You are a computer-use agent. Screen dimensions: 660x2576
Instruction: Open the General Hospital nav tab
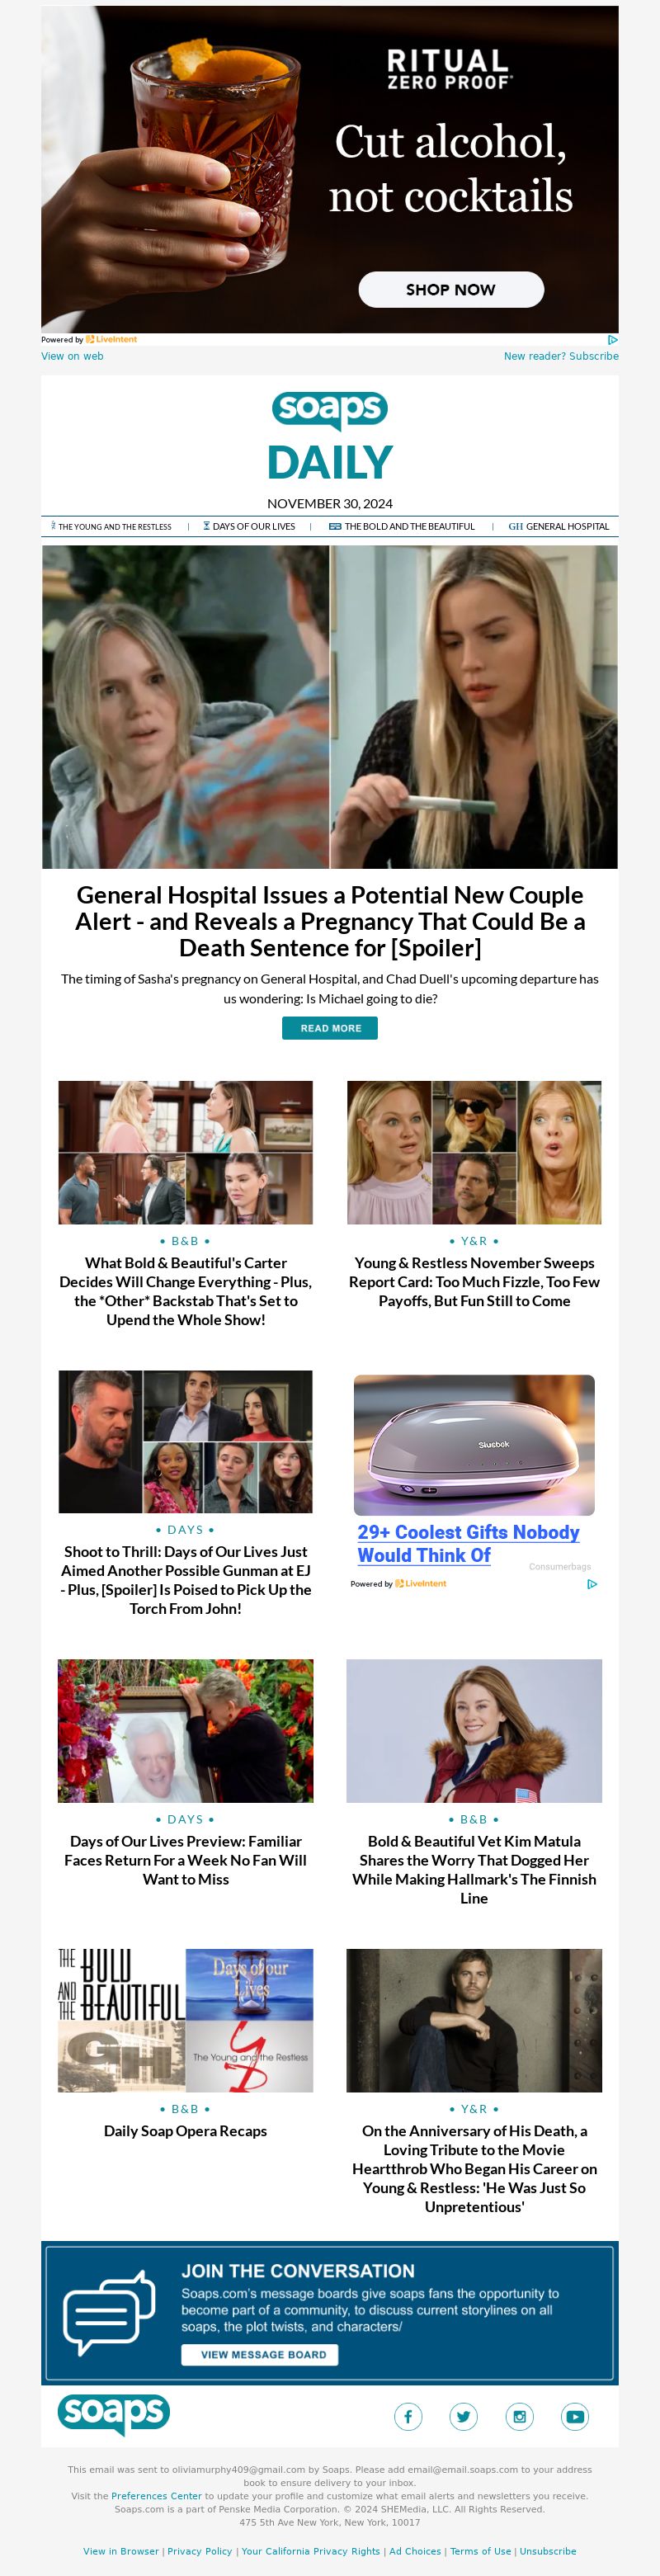click(558, 526)
